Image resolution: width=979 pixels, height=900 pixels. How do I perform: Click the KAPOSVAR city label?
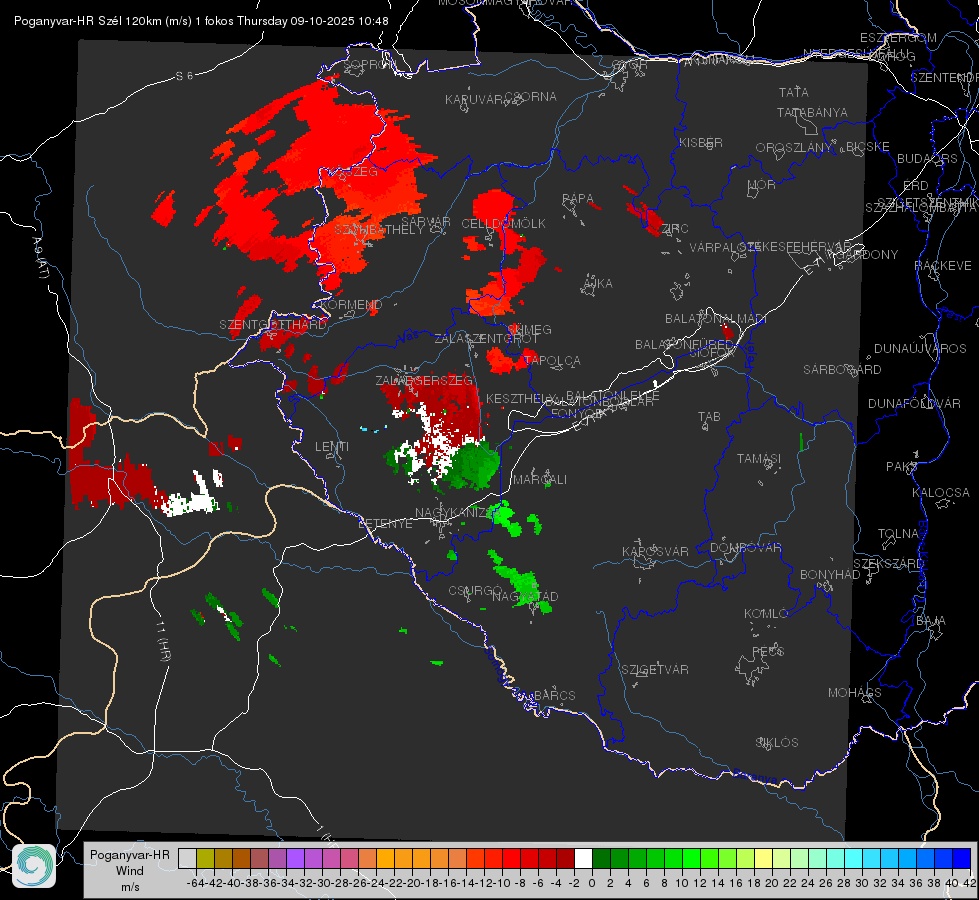pos(655,551)
